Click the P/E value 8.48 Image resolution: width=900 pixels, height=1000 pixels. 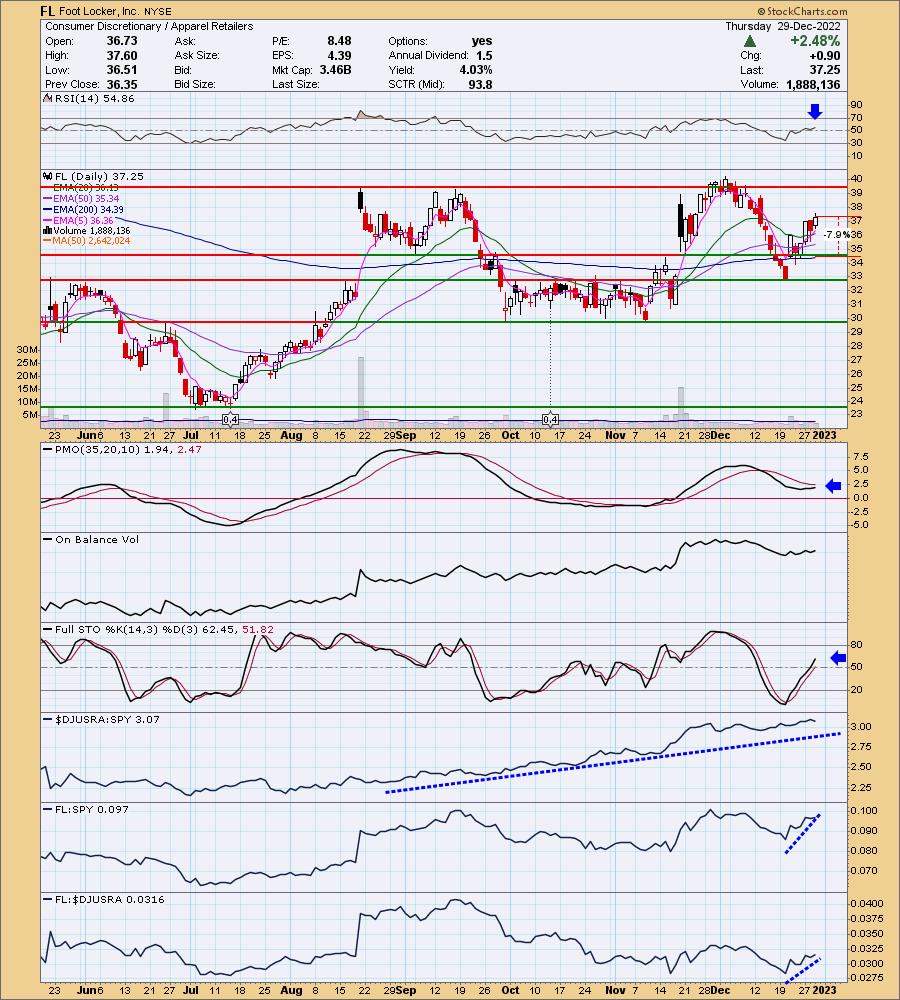pyautogui.click(x=339, y=40)
